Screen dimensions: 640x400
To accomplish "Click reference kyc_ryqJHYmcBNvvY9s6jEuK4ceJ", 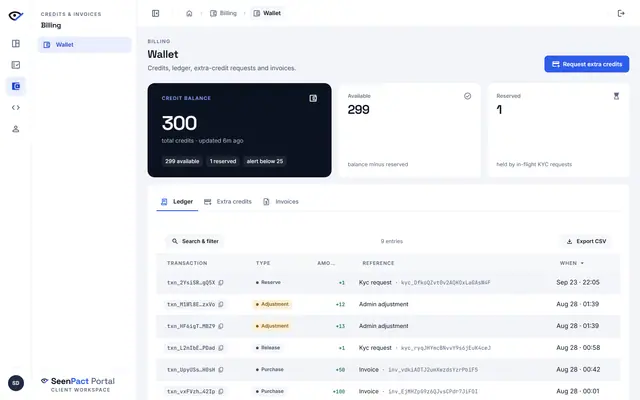I will 446,348.
